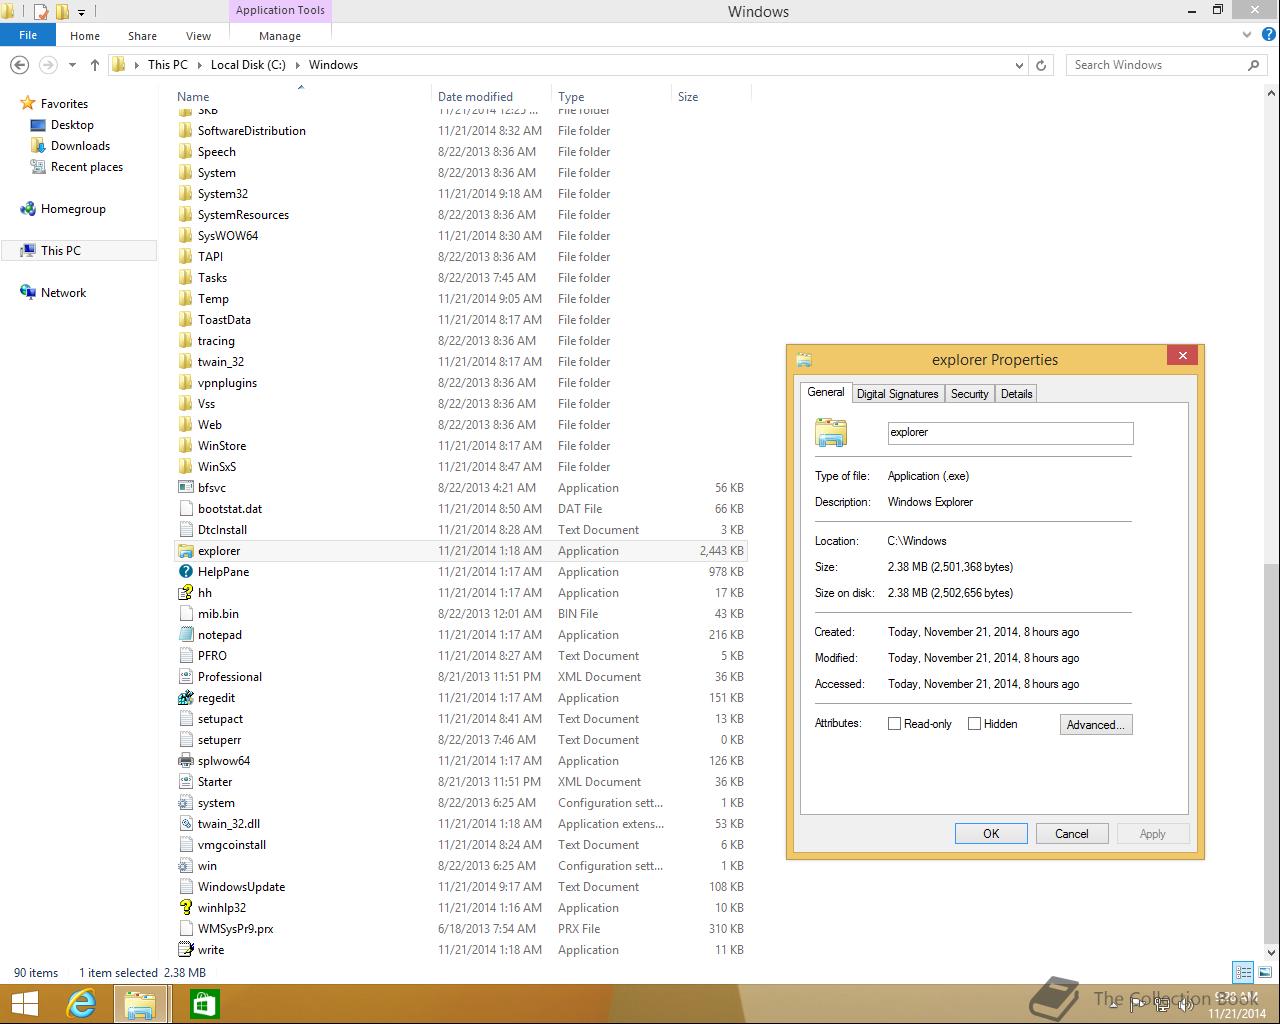Select Recent places under Favorites
This screenshot has height=1024, width=1280.
[x=87, y=167]
